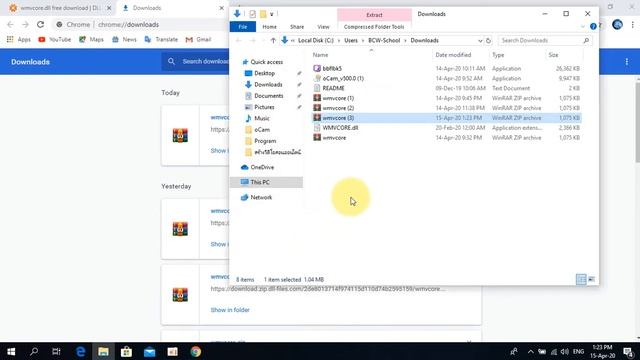Open volume control in system tray
Image resolution: width=640 pixels, height=360 pixels.
point(565,351)
